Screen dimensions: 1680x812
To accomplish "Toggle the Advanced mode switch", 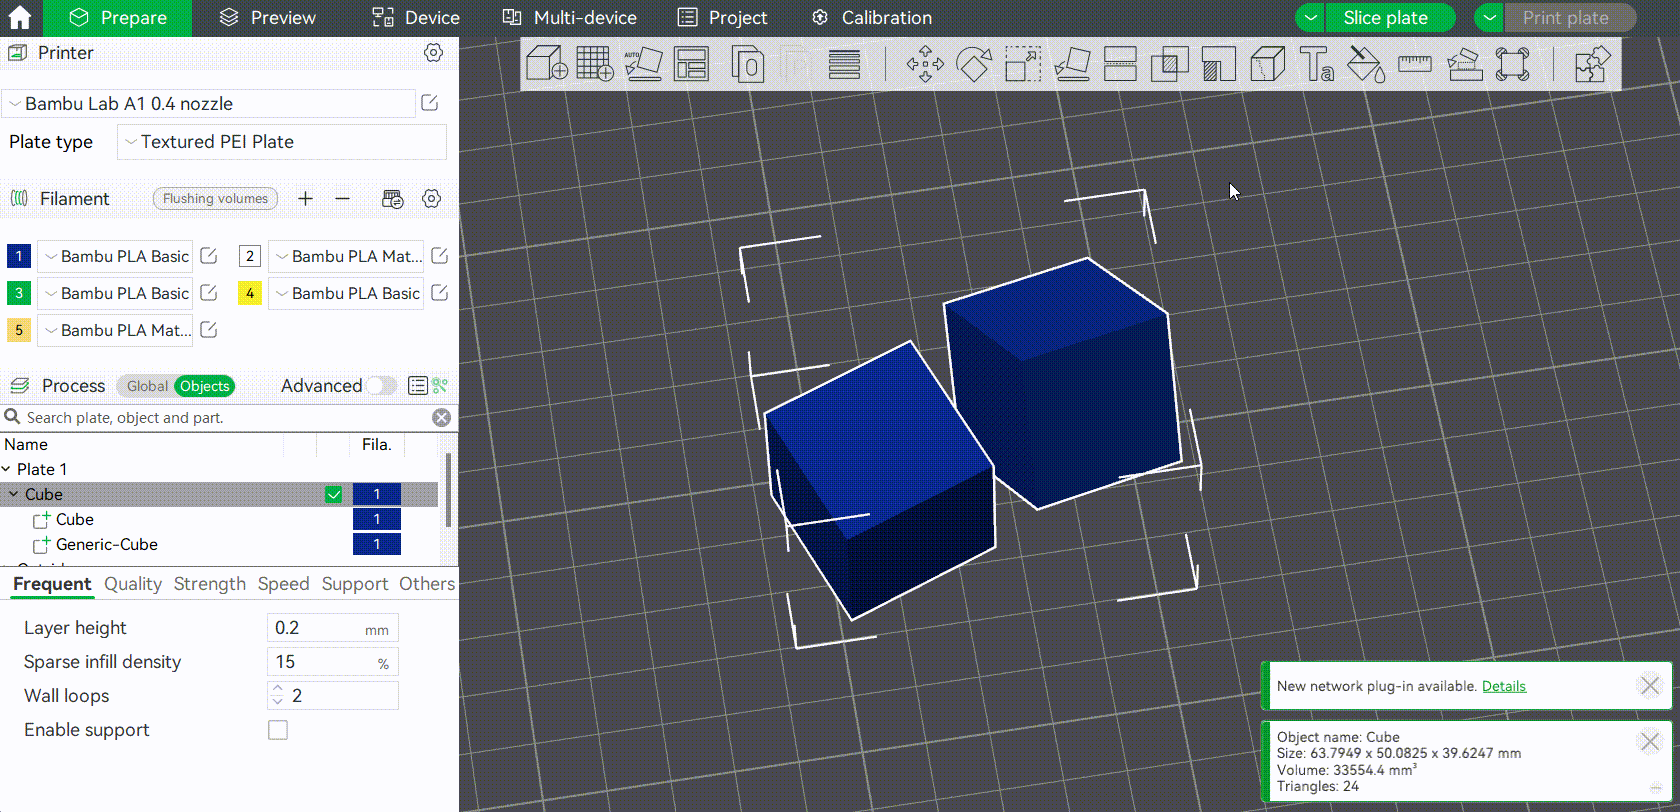I will 380,386.
